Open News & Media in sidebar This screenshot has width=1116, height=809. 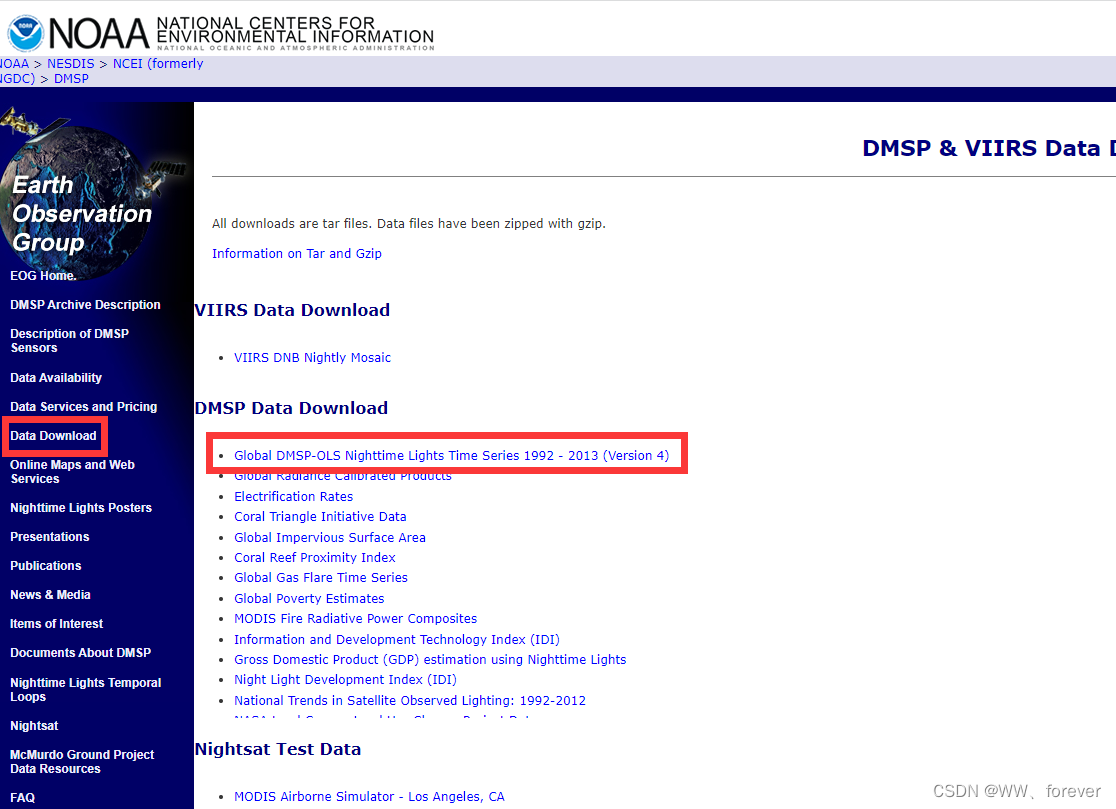point(50,595)
